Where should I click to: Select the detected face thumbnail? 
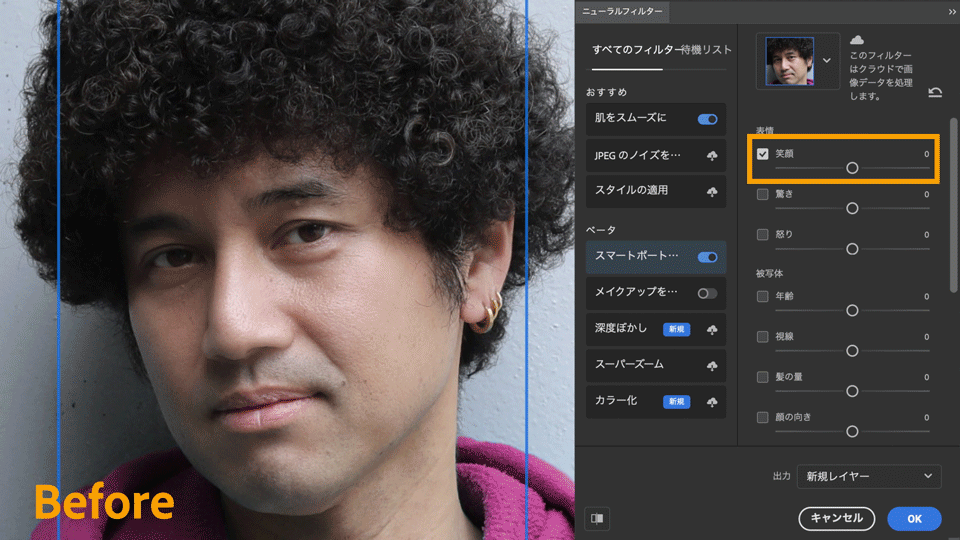coord(789,61)
